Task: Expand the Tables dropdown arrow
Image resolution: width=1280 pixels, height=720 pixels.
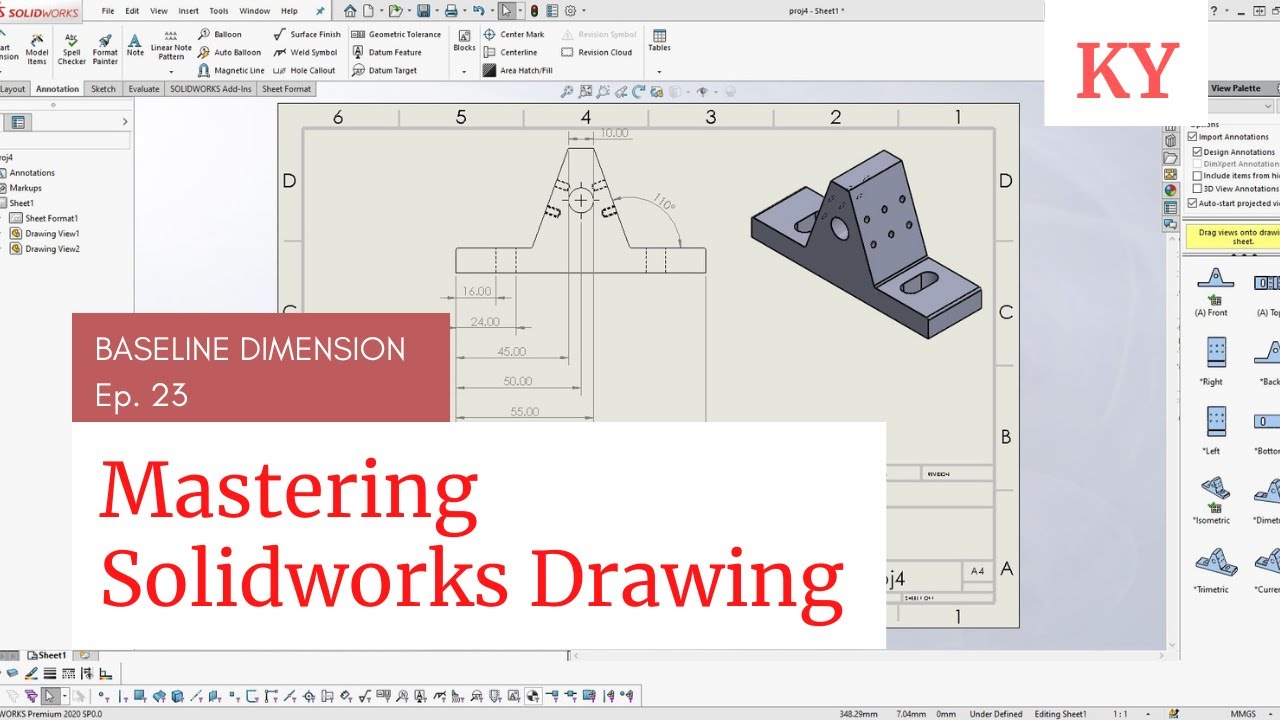Action: [x=659, y=72]
